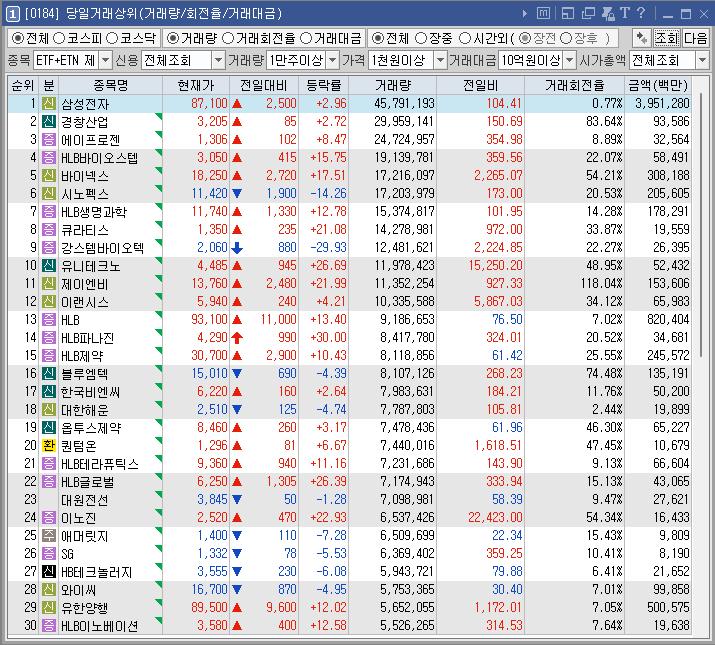715x645 pixels.
Task: Open the 유니테크노 stock name
Action: (x=91, y=265)
